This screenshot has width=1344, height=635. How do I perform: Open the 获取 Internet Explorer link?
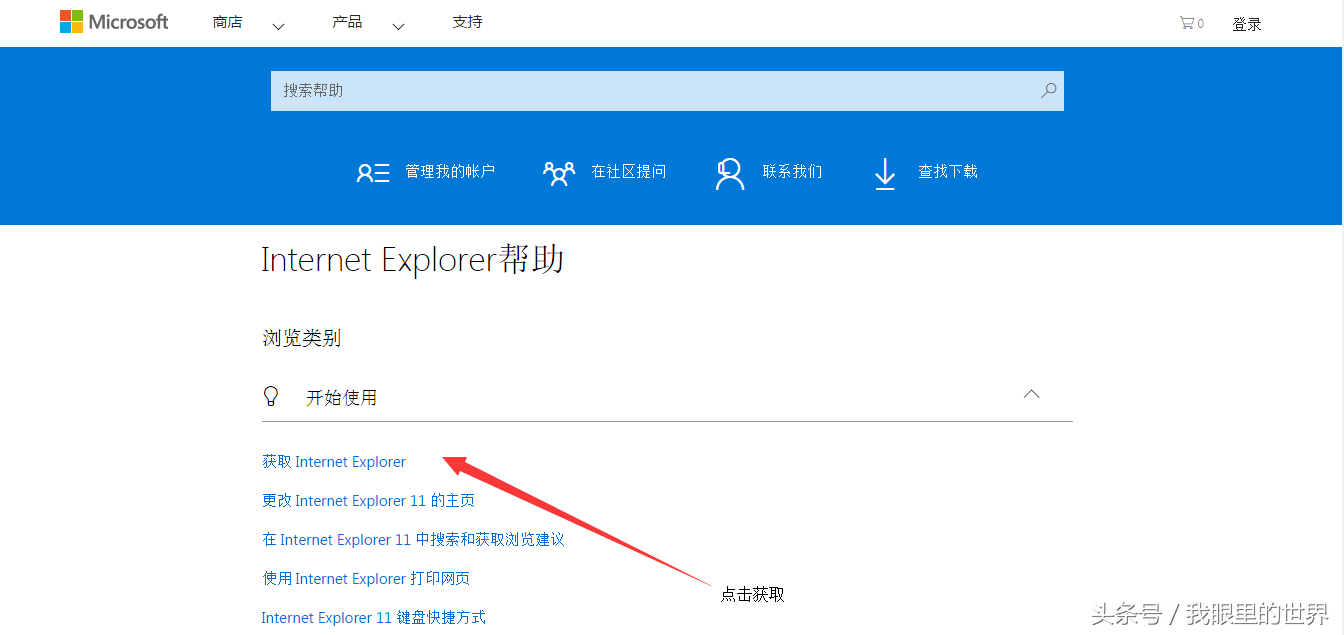click(x=333, y=461)
